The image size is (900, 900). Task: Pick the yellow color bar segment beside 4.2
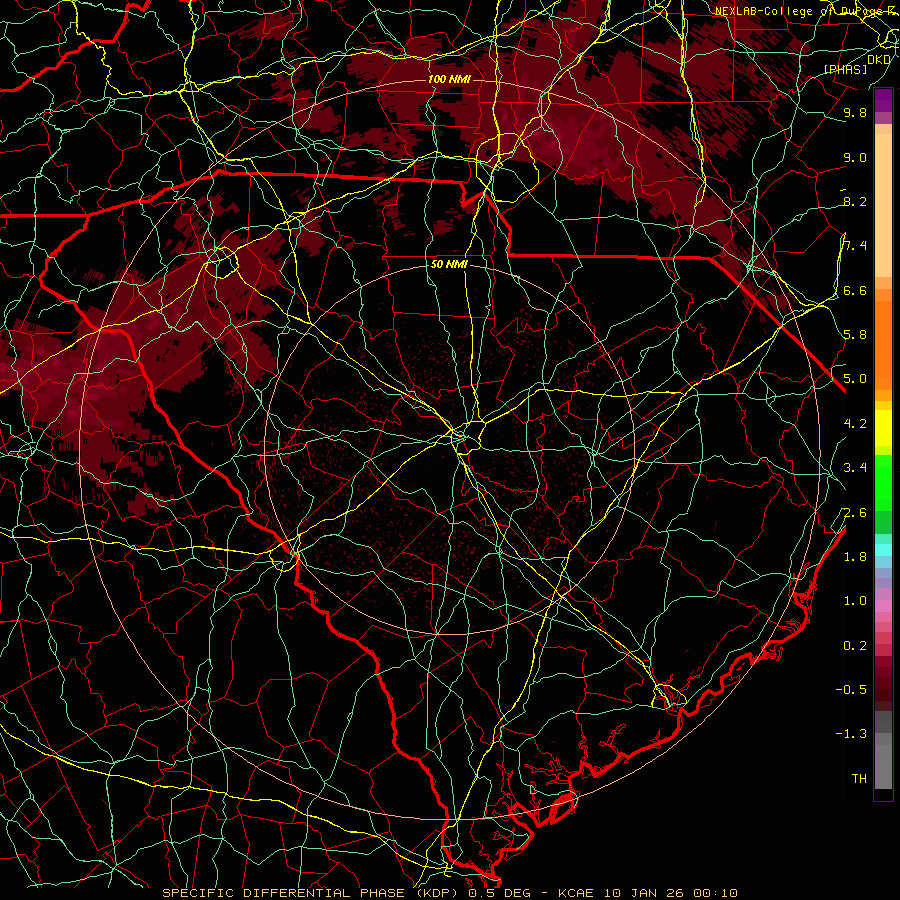click(883, 428)
